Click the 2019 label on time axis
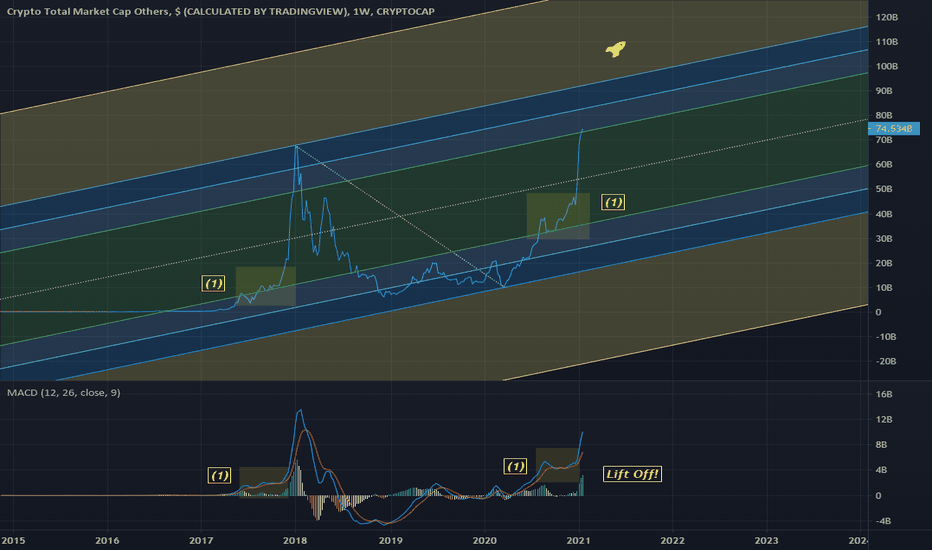This screenshot has height=550, width=932. 391,540
